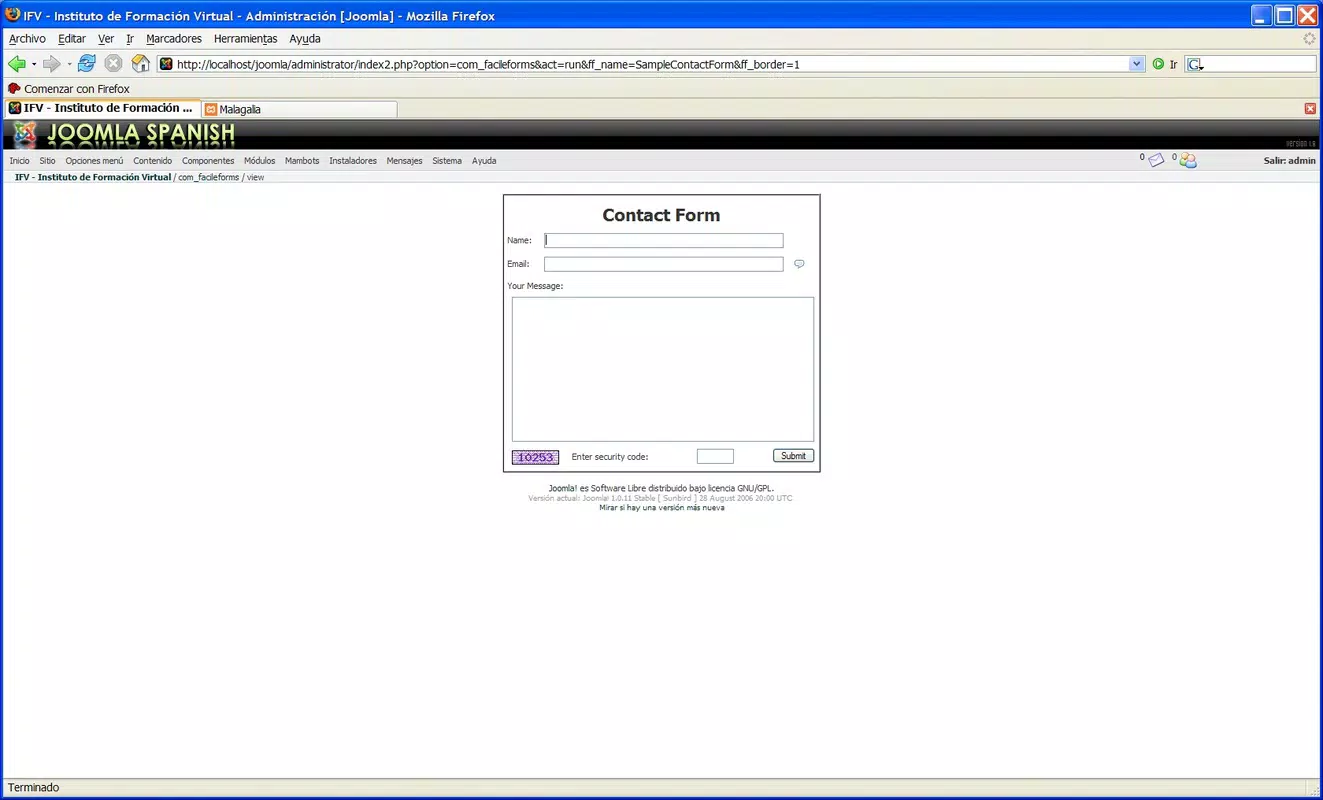Click the site favicon in the address bar

[167, 64]
